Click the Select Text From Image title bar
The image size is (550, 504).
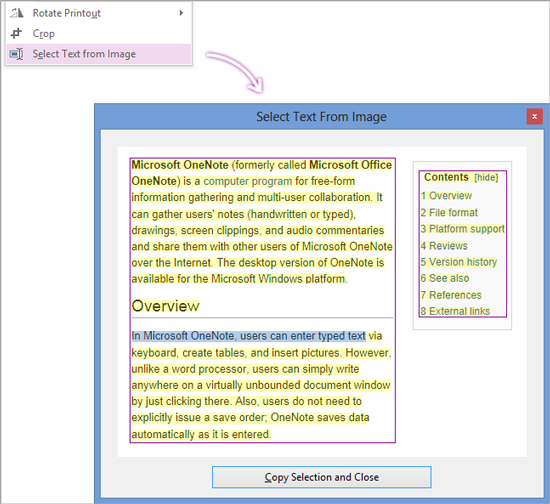pos(321,116)
